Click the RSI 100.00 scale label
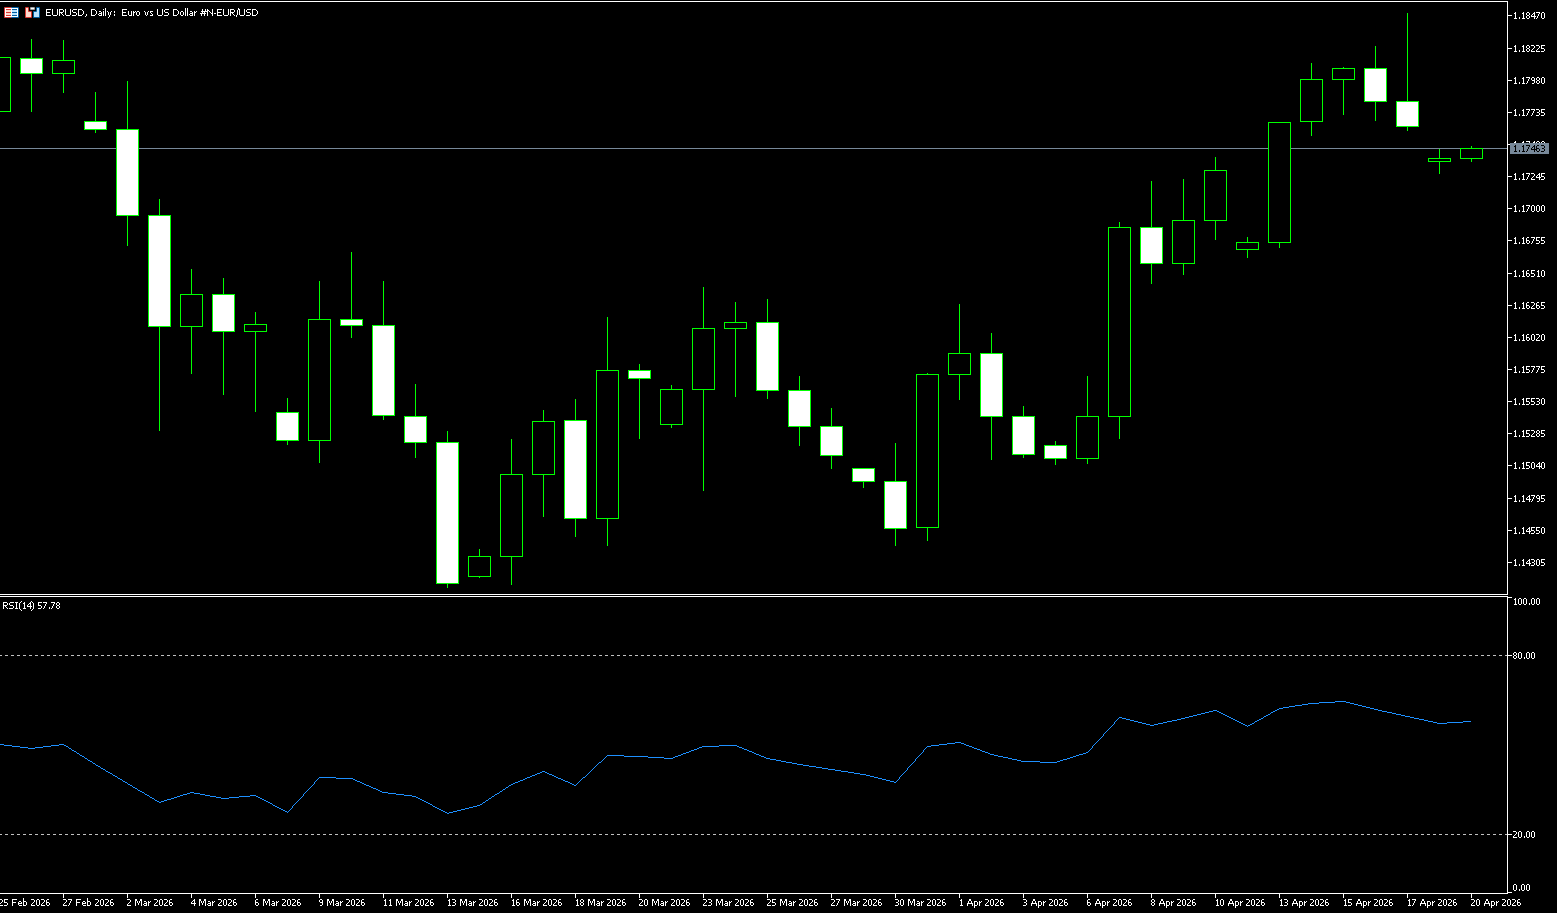Screen dimensions: 1557x913 1526,602
